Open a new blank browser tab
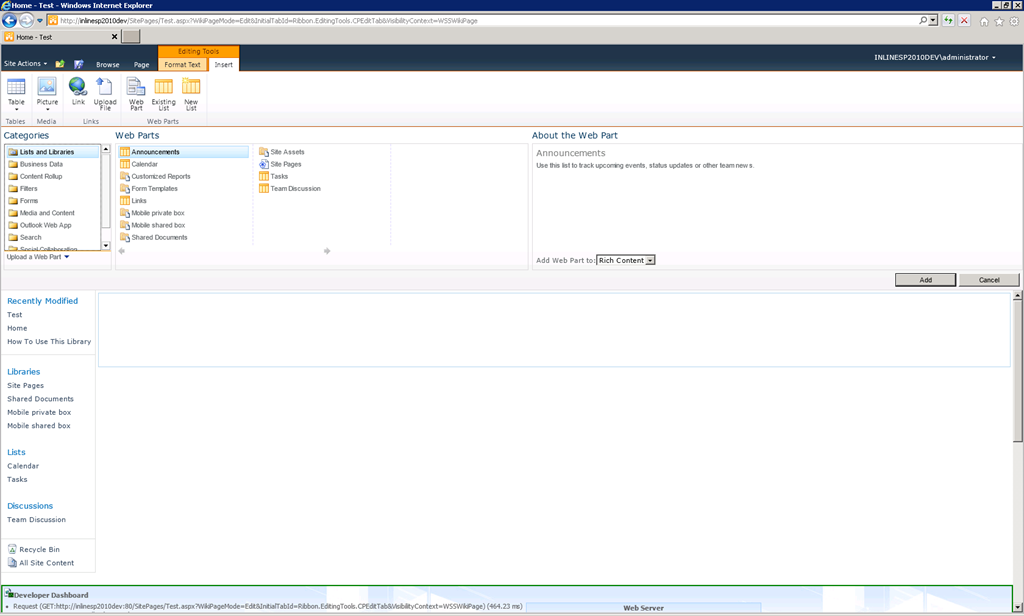 131,37
